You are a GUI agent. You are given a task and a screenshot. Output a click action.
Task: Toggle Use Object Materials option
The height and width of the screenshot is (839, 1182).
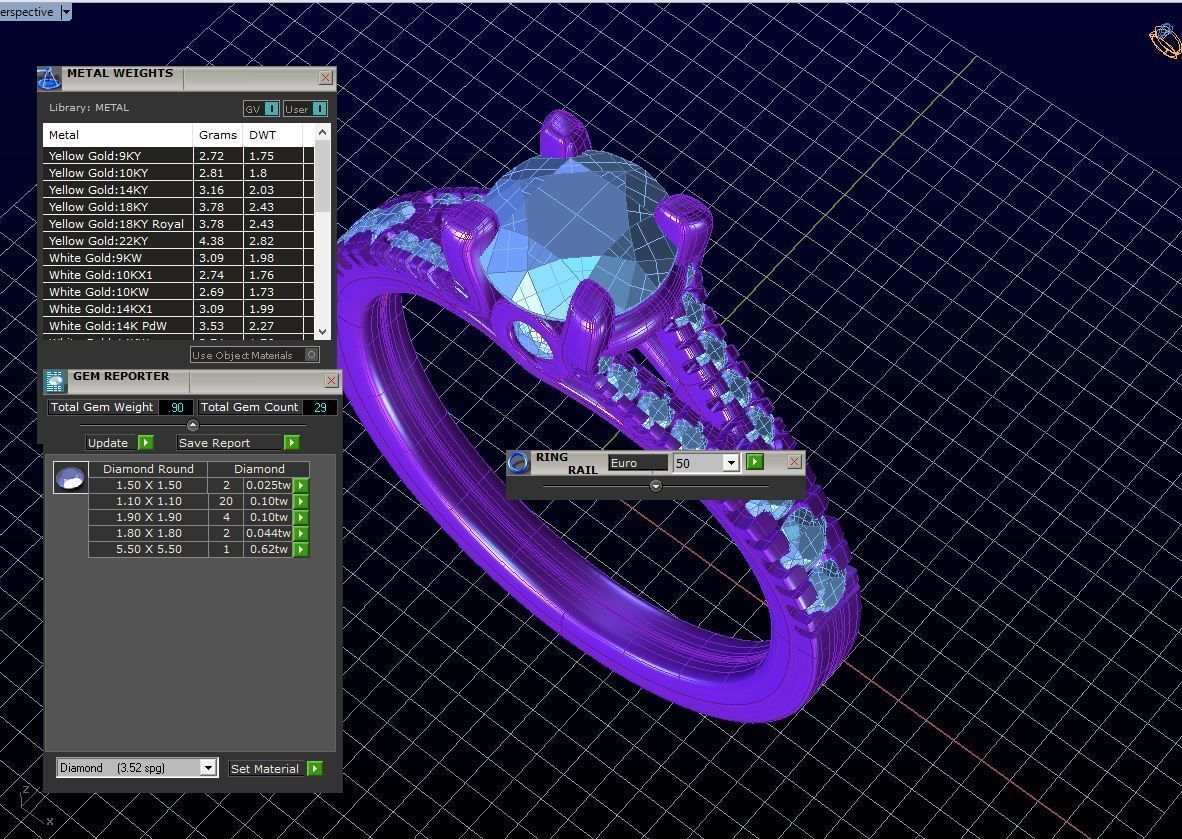point(312,354)
